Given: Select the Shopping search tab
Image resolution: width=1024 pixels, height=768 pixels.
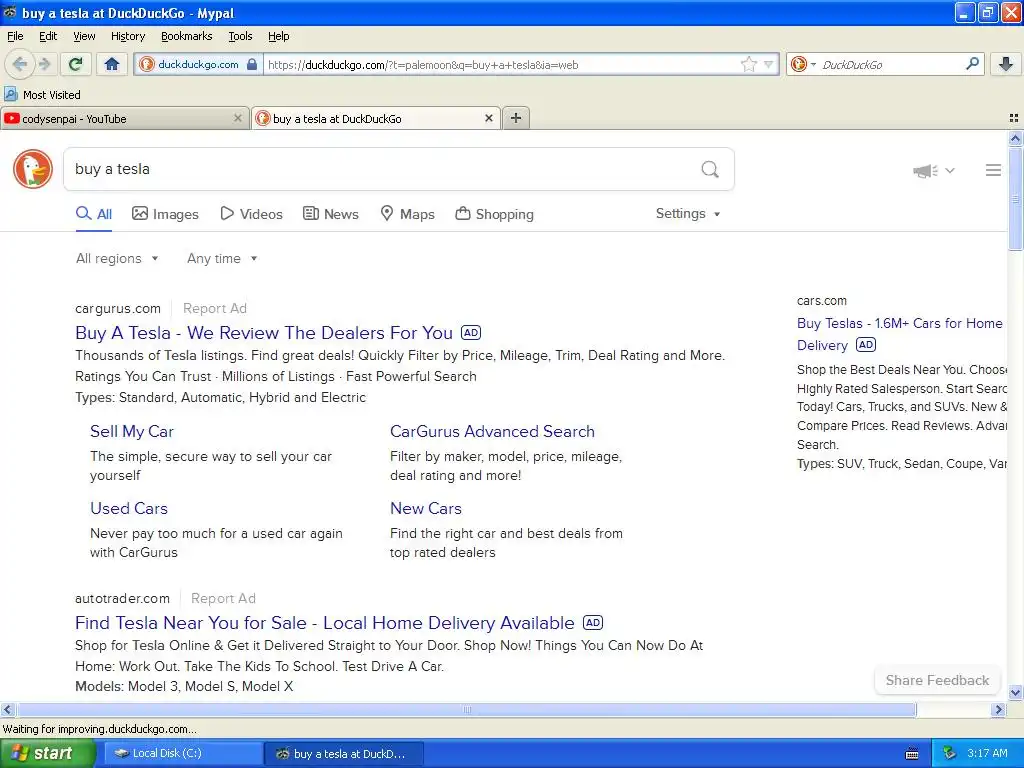Looking at the screenshot, I should 494,214.
